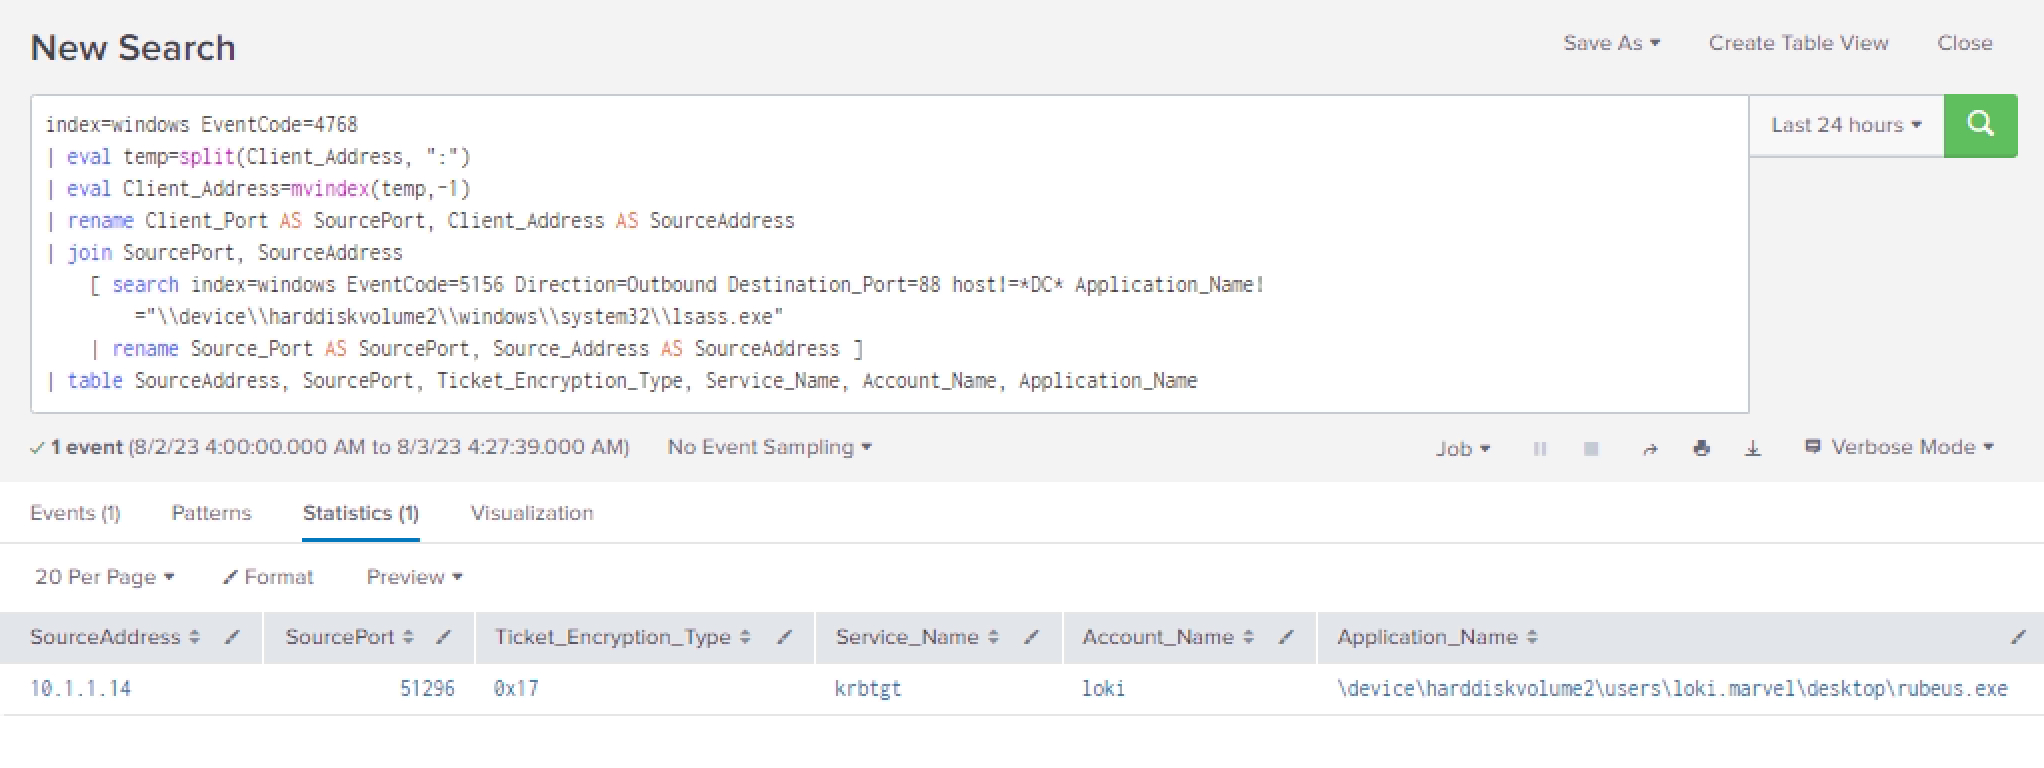
Task: Switch to the Events (1) tab
Action: (x=75, y=513)
